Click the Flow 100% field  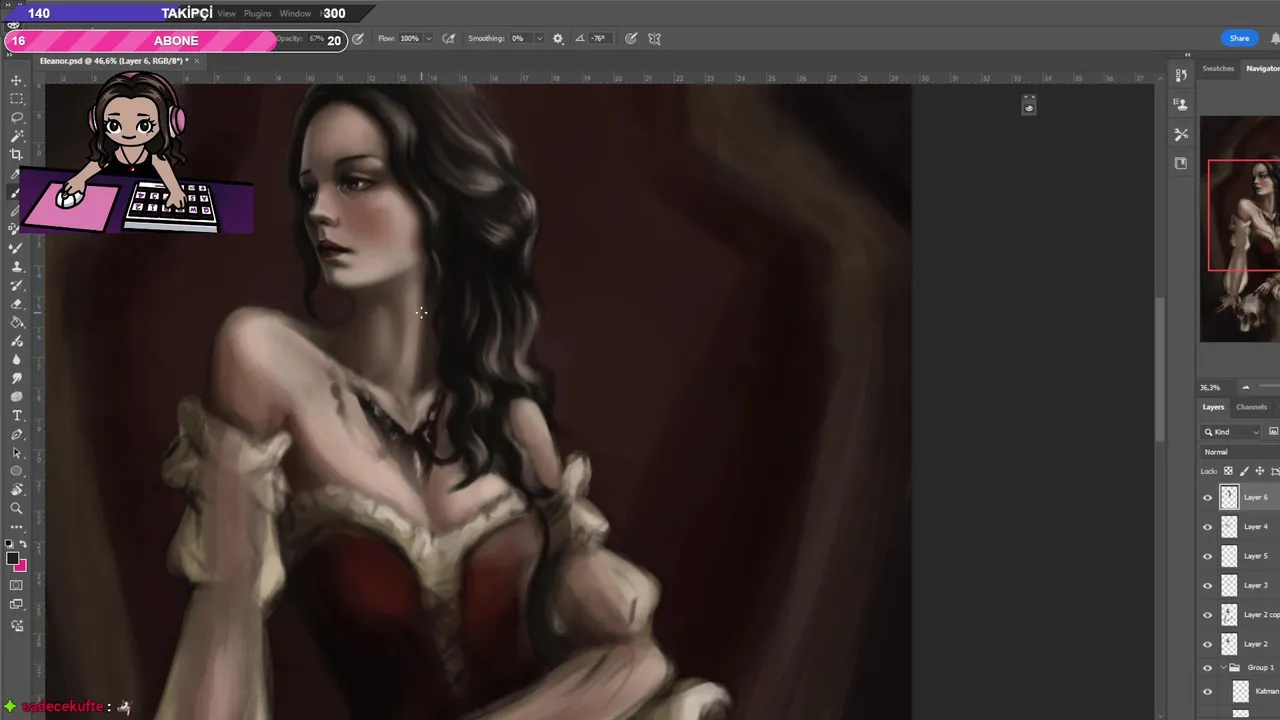pos(410,39)
